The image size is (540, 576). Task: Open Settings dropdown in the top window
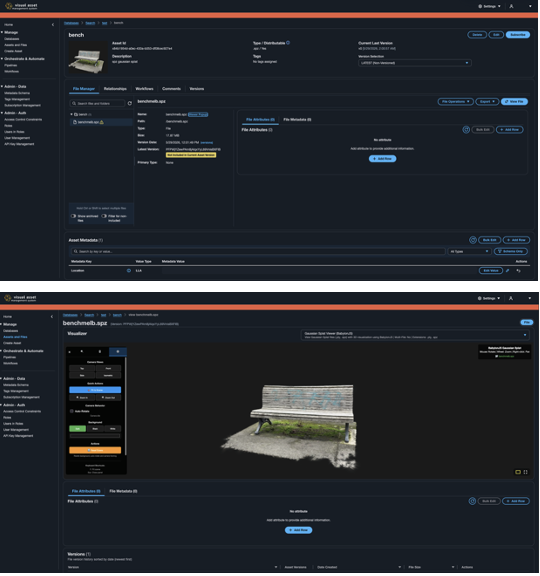point(489,6)
